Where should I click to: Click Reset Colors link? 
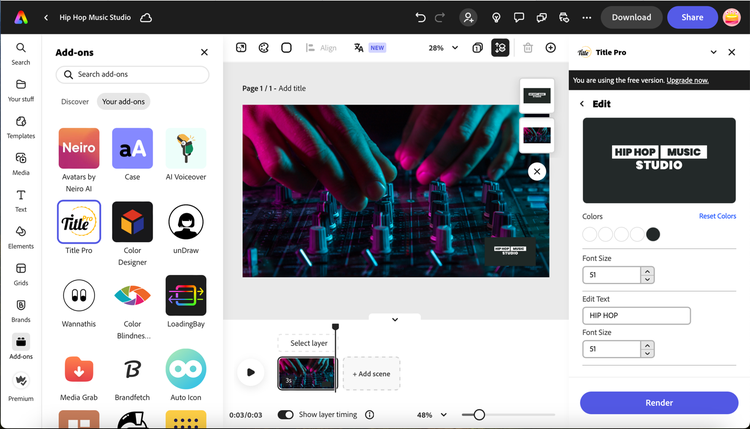pyautogui.click(x=717, y=216)
